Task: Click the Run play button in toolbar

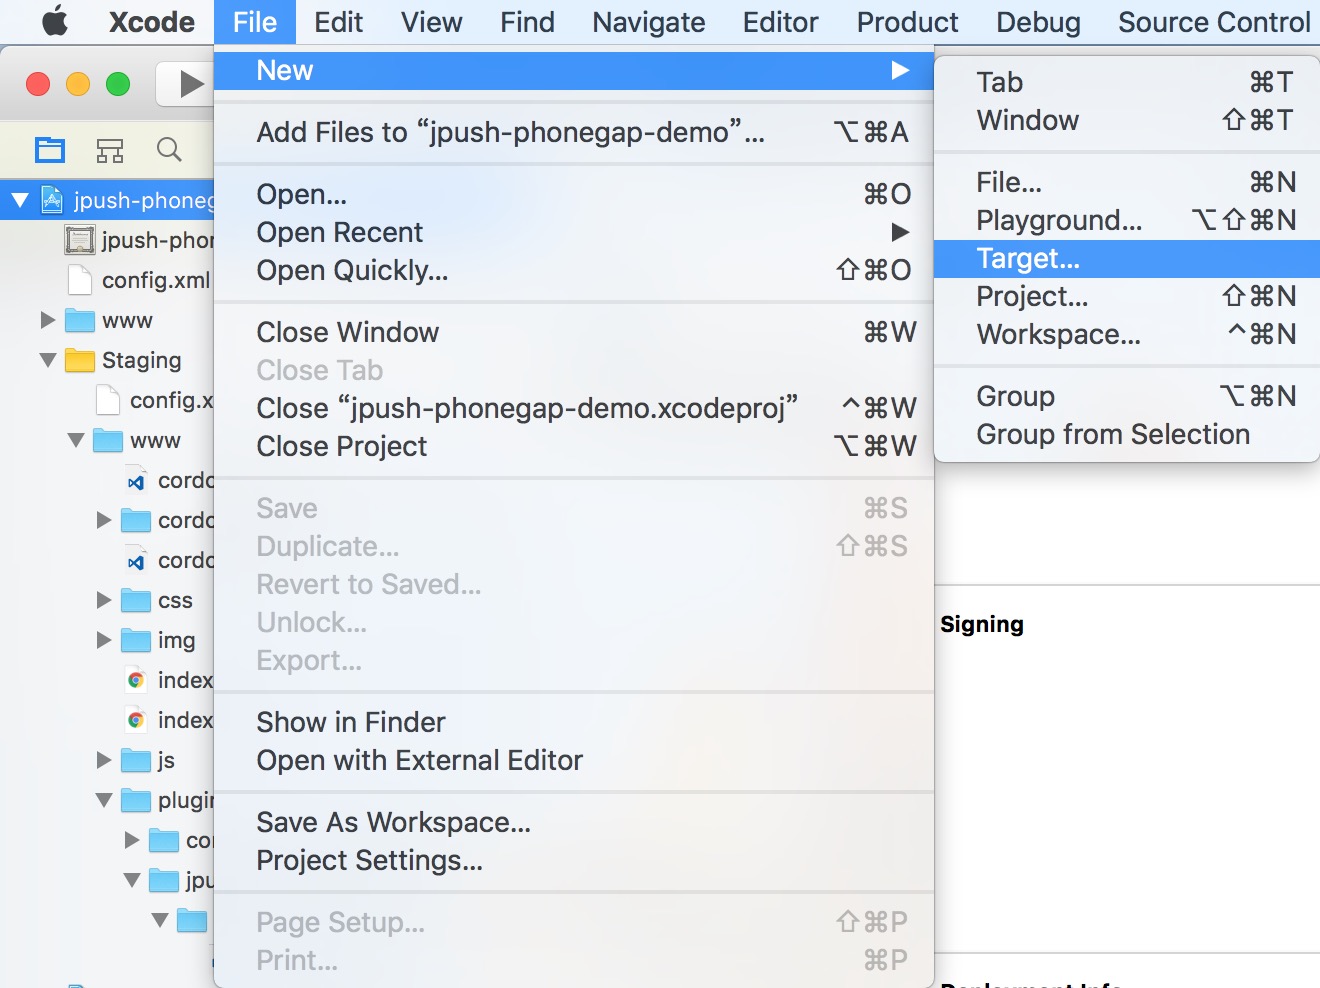Action: (189, 84)
